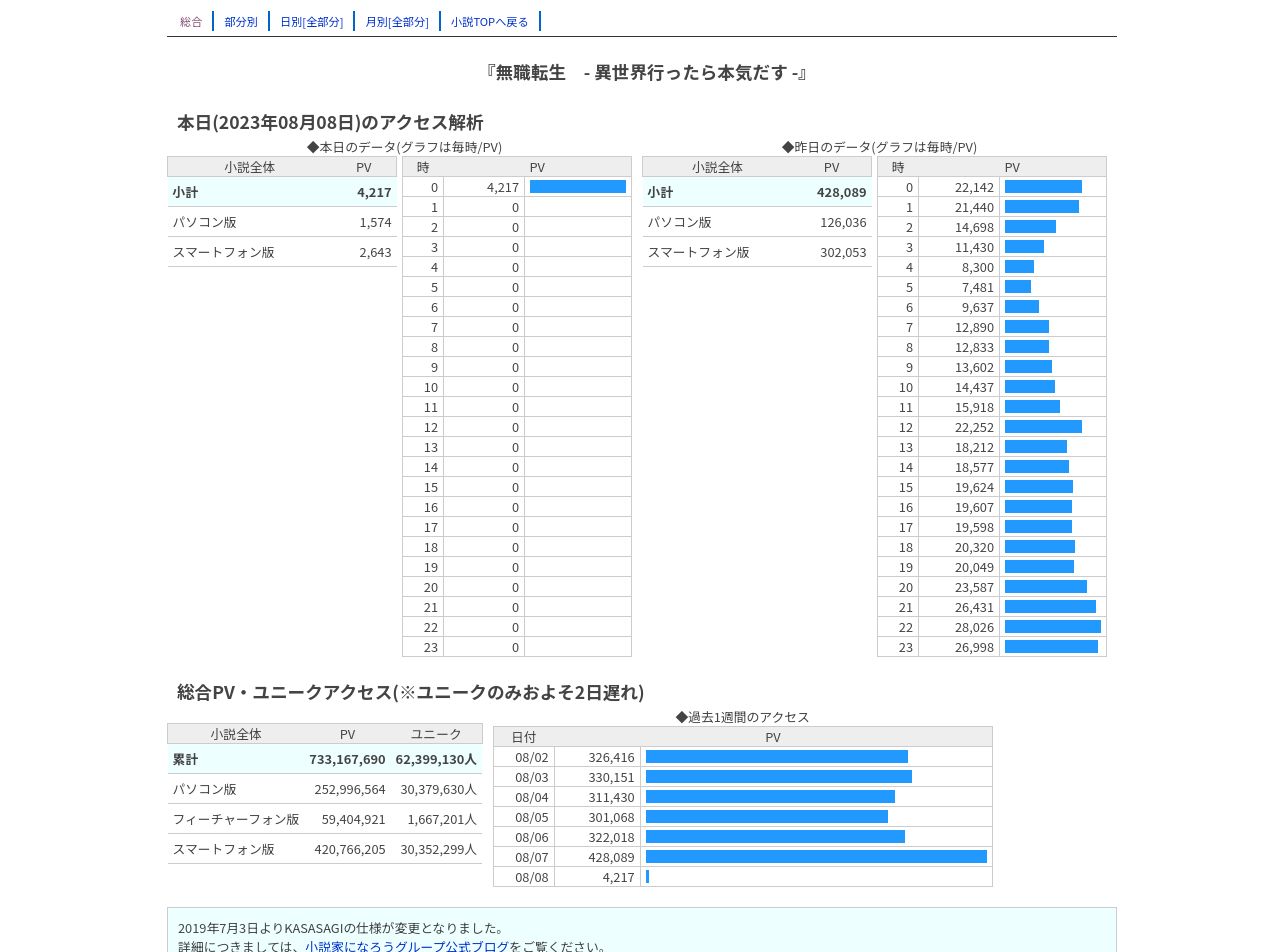This screenshot has height=952, width=1284.
Task: Click yesterday's hour 4 value 8,300
Action: point(978,267)
